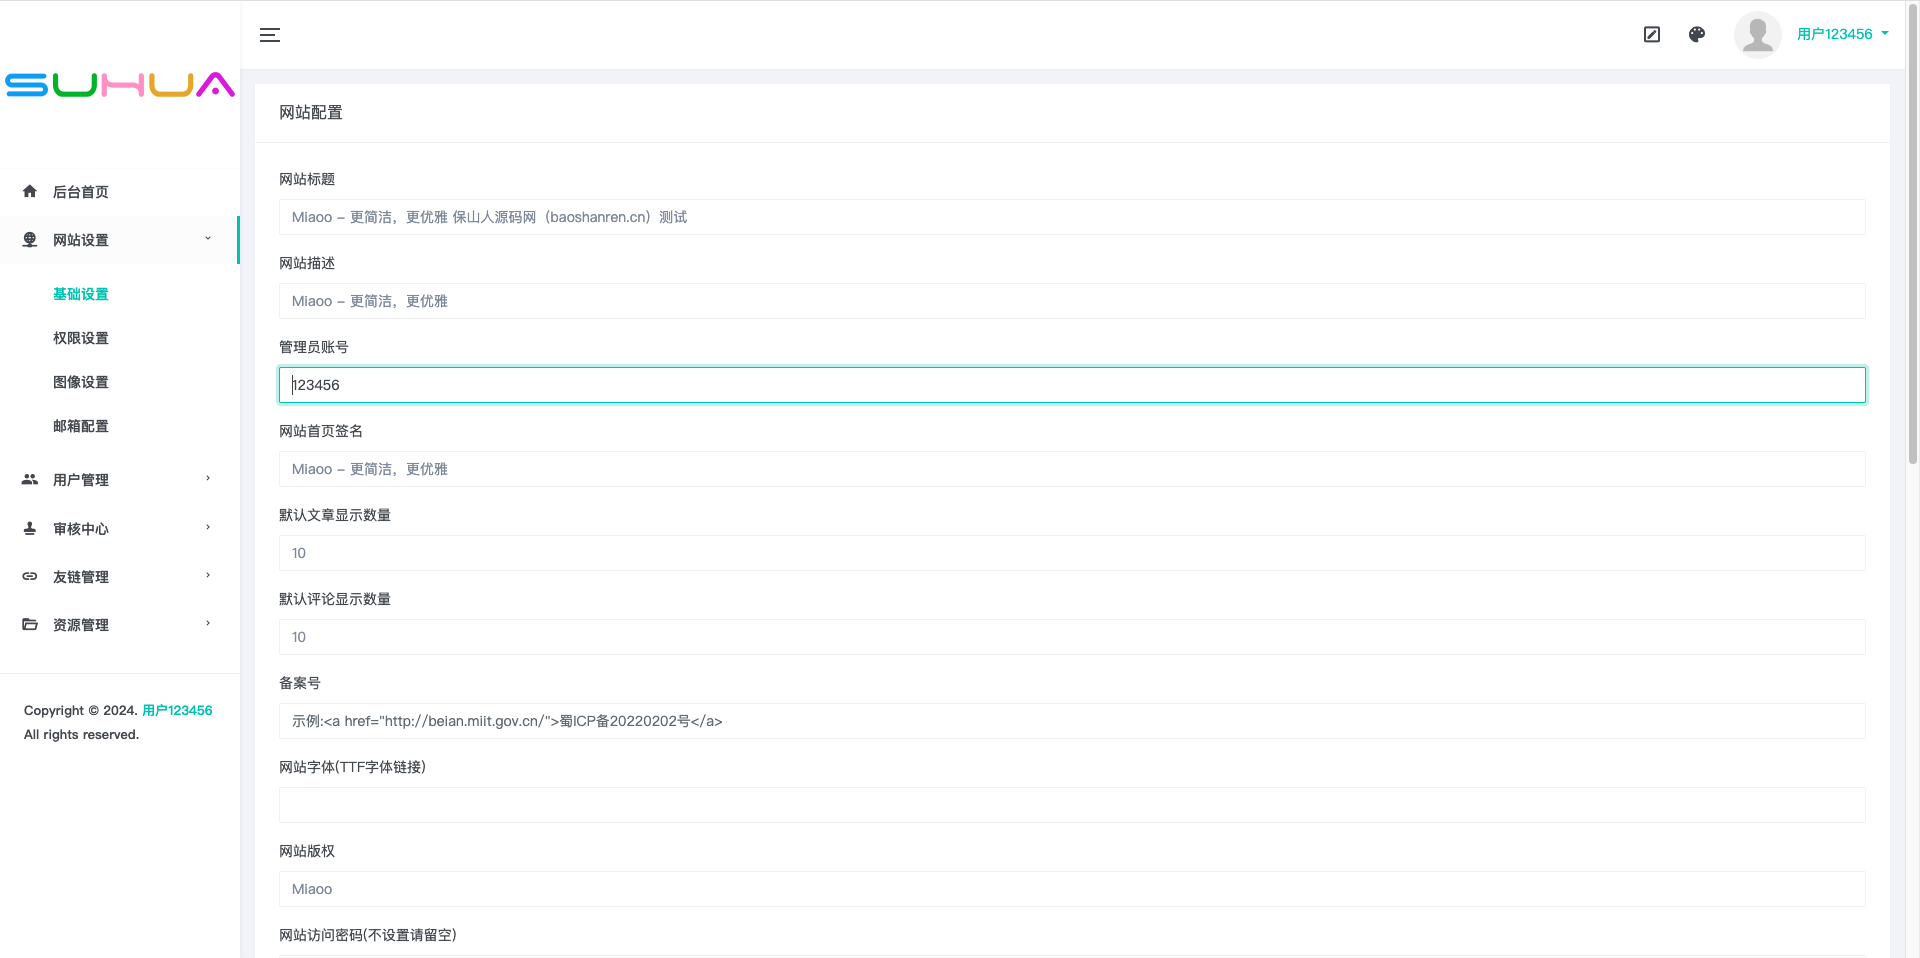
Task: Focus the 网站标题 input field
Action: click(1072, 217)
